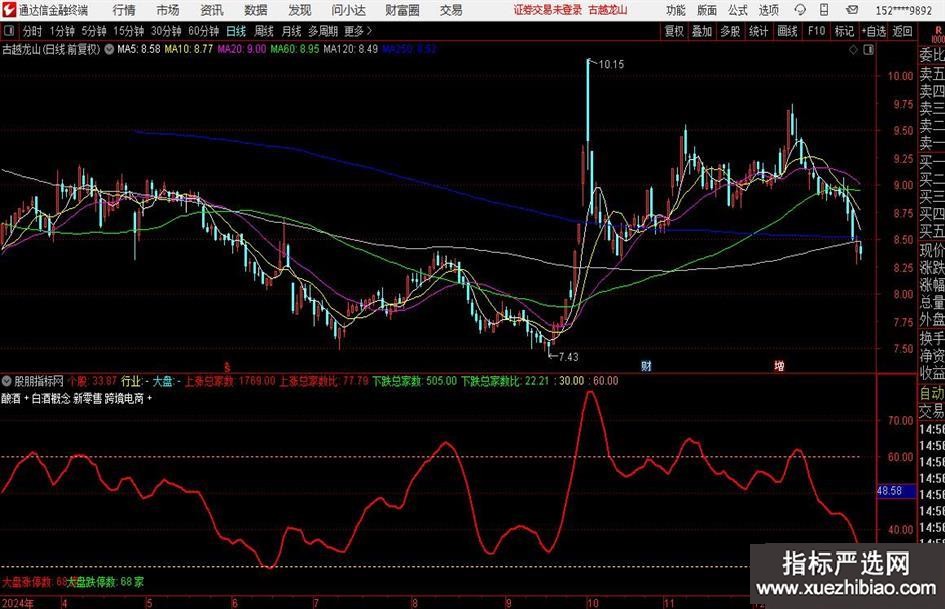Screen dimensions: 945x609
Task: Switch to 60分钟 period
Action: click(204, 31)
